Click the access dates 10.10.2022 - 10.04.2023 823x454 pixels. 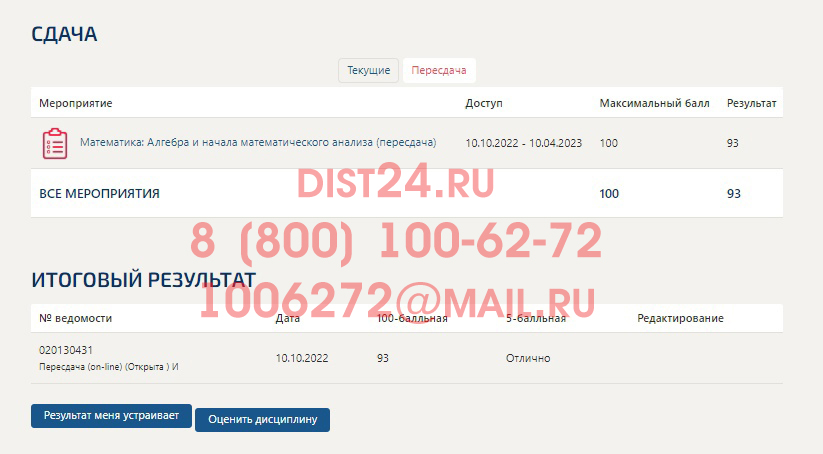tap(523, 143)
